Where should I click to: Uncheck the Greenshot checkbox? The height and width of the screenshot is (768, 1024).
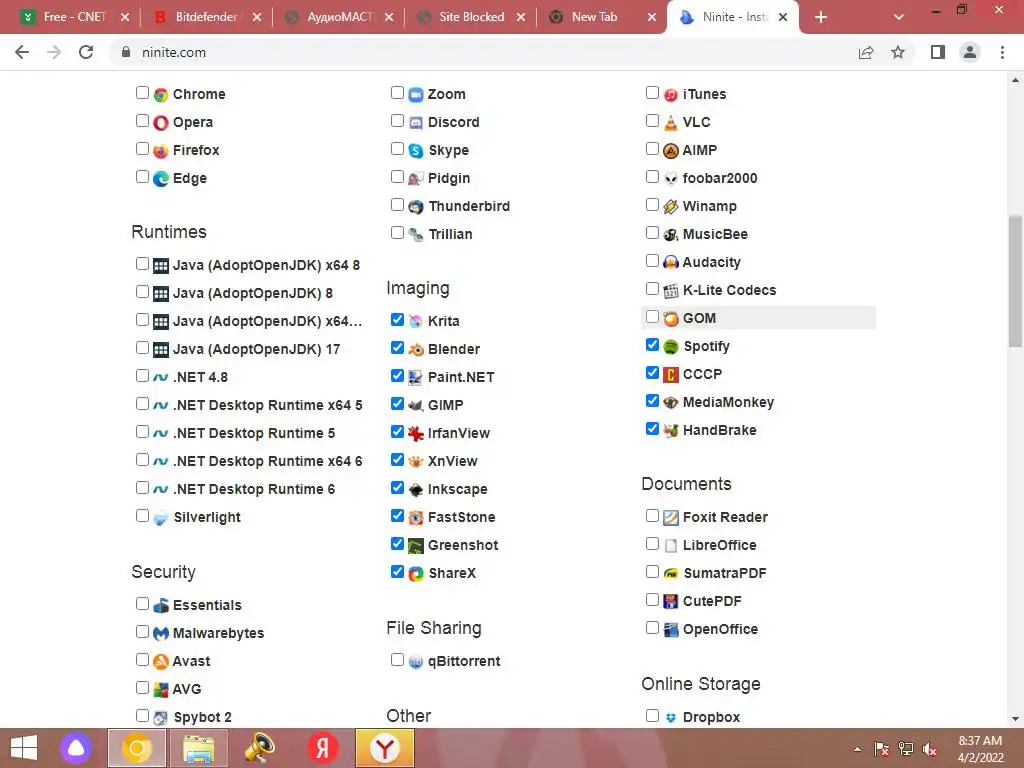[397, 543]
